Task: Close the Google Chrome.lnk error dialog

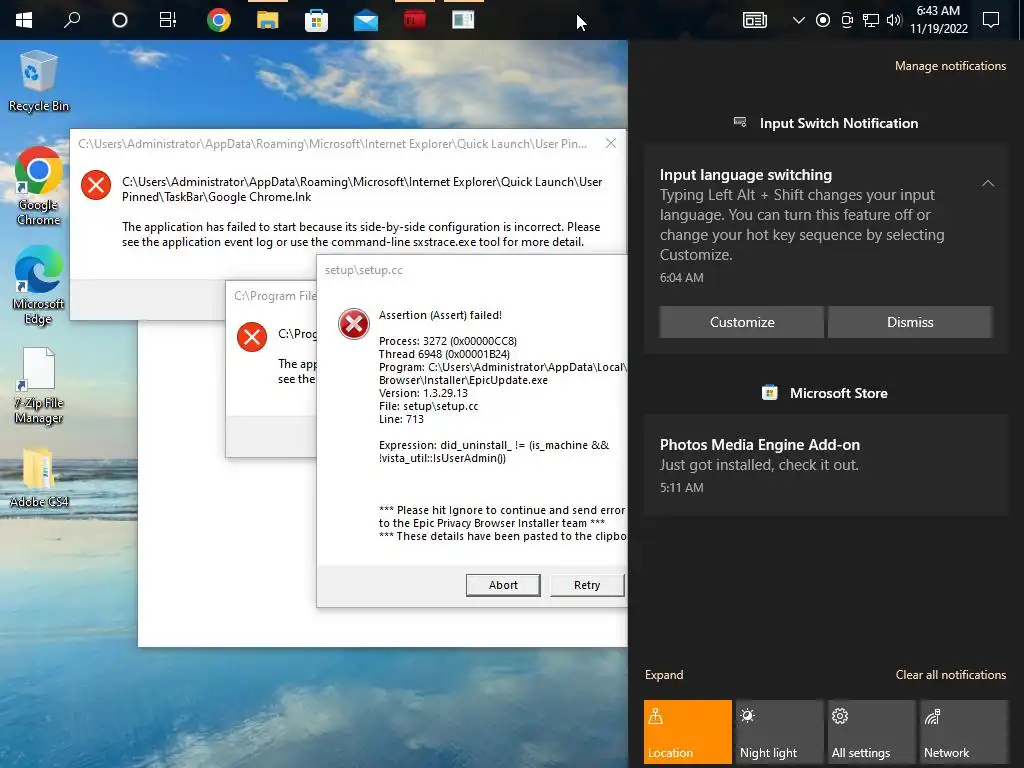Action: coord(611,143)
